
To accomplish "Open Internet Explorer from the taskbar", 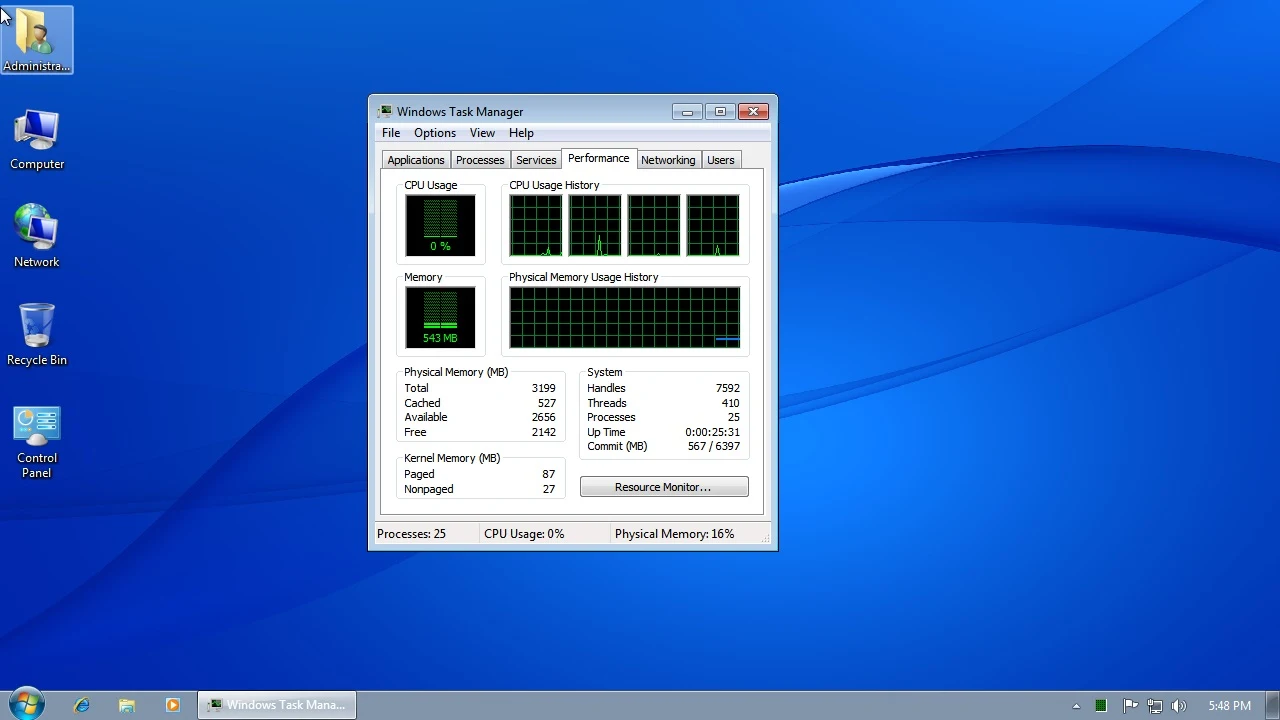I will [82, 705].
